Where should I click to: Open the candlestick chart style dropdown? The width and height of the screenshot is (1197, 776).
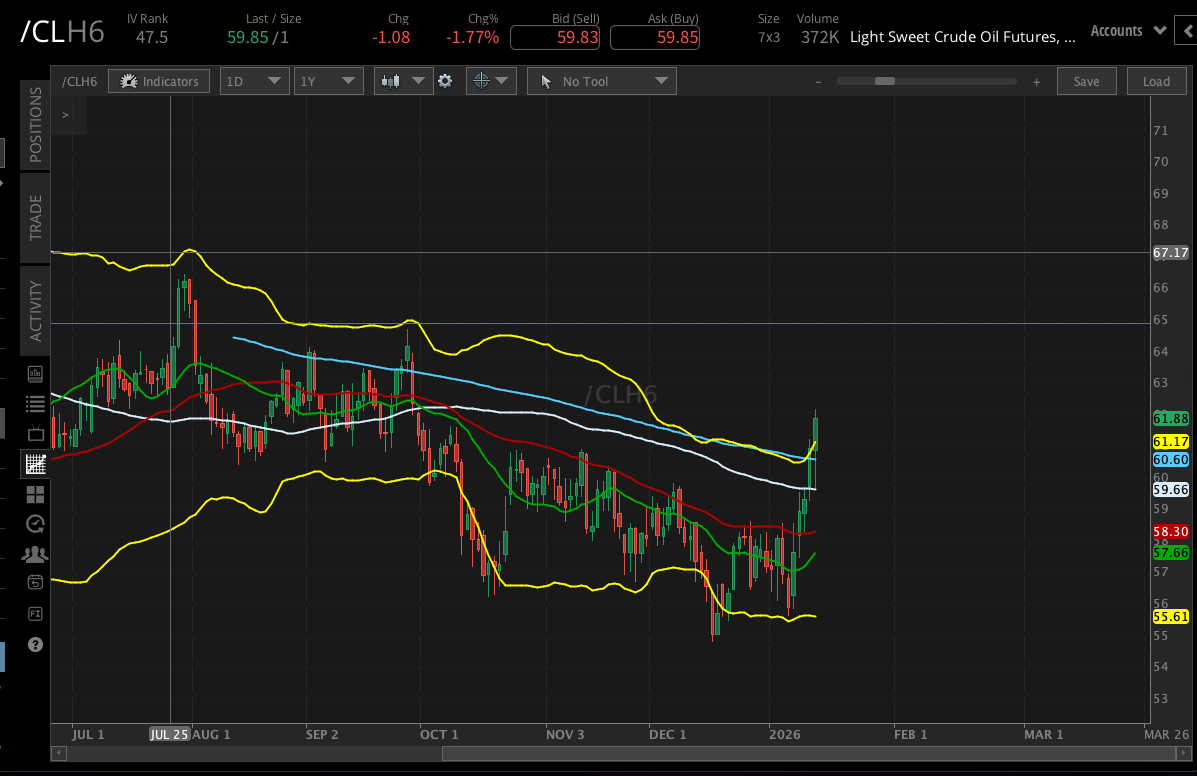click(x=403, y=81)
